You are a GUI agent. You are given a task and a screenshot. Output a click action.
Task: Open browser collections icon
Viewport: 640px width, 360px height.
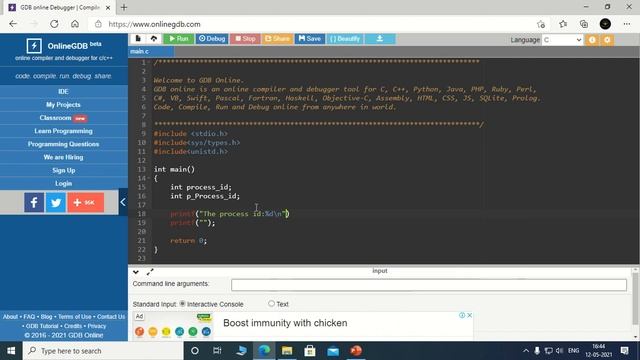584,24
